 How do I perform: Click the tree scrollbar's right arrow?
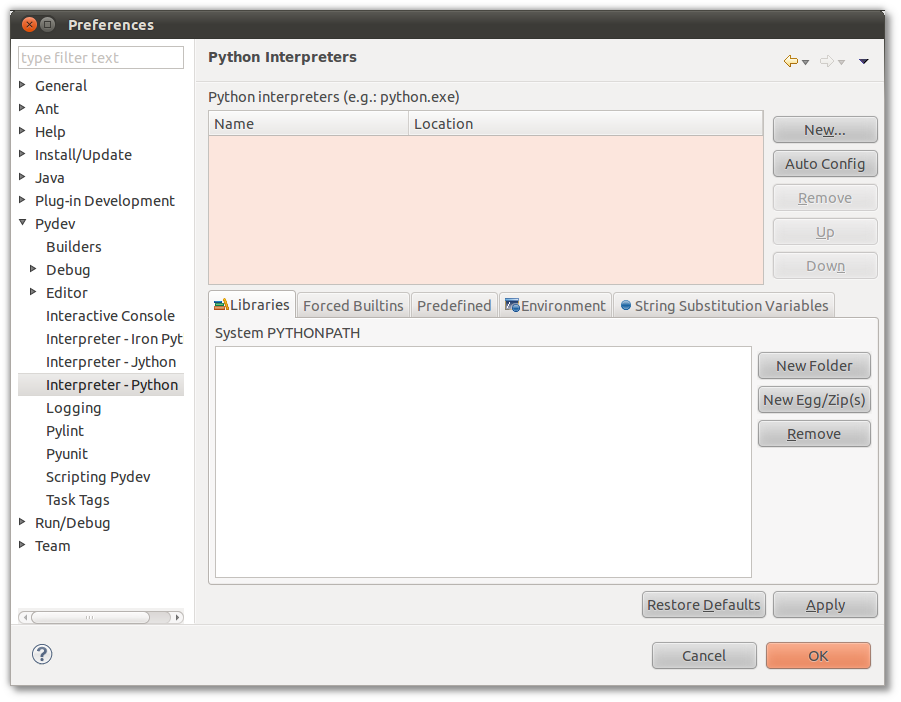click(x=177, y=617)
